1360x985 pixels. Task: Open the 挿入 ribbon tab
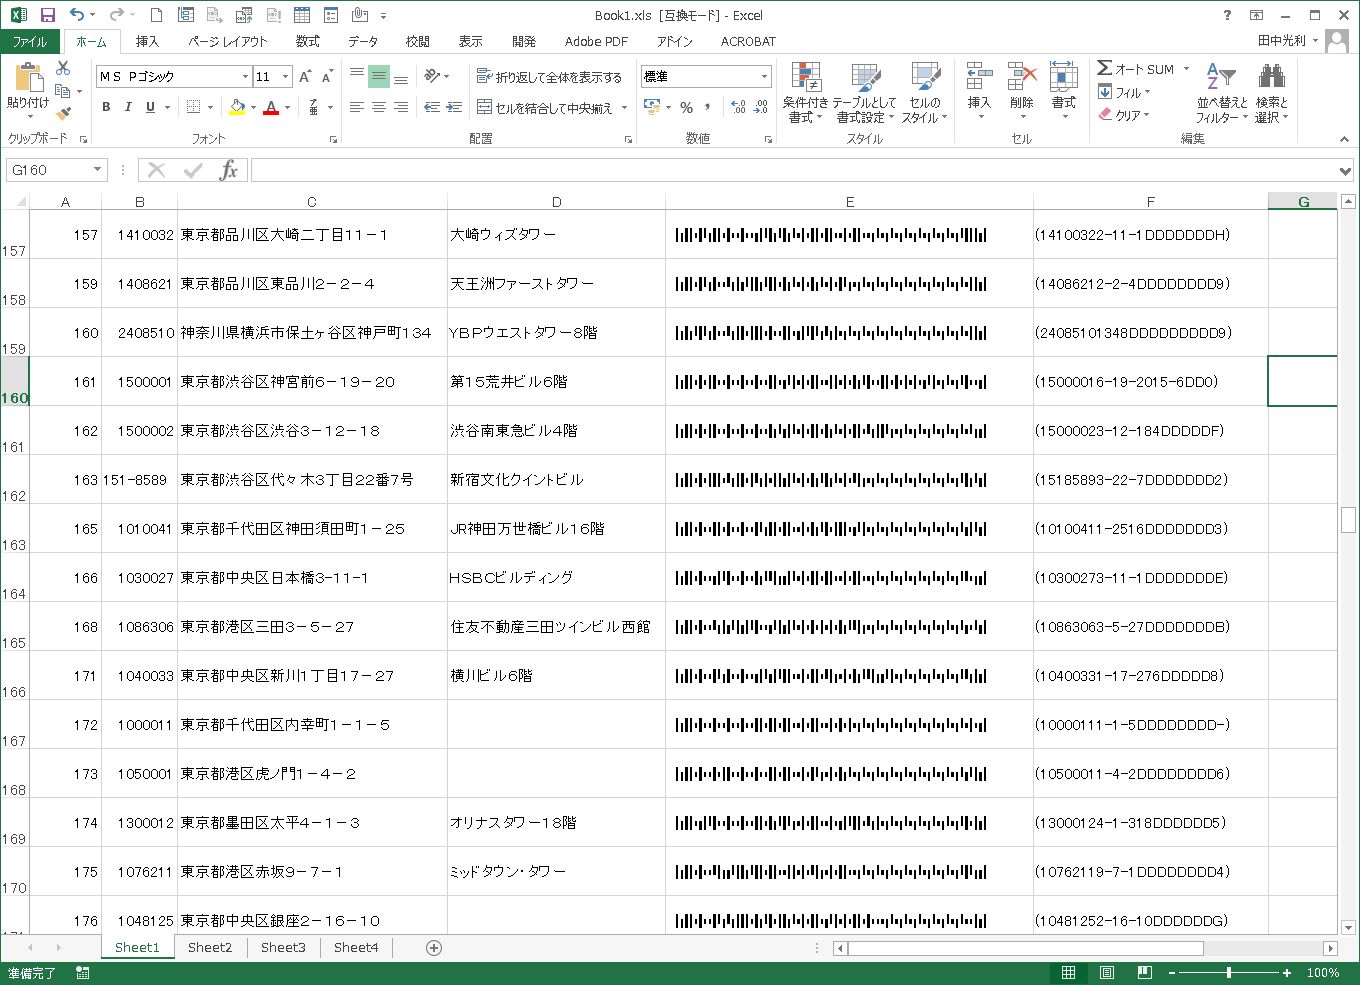(x=147, y=41)
